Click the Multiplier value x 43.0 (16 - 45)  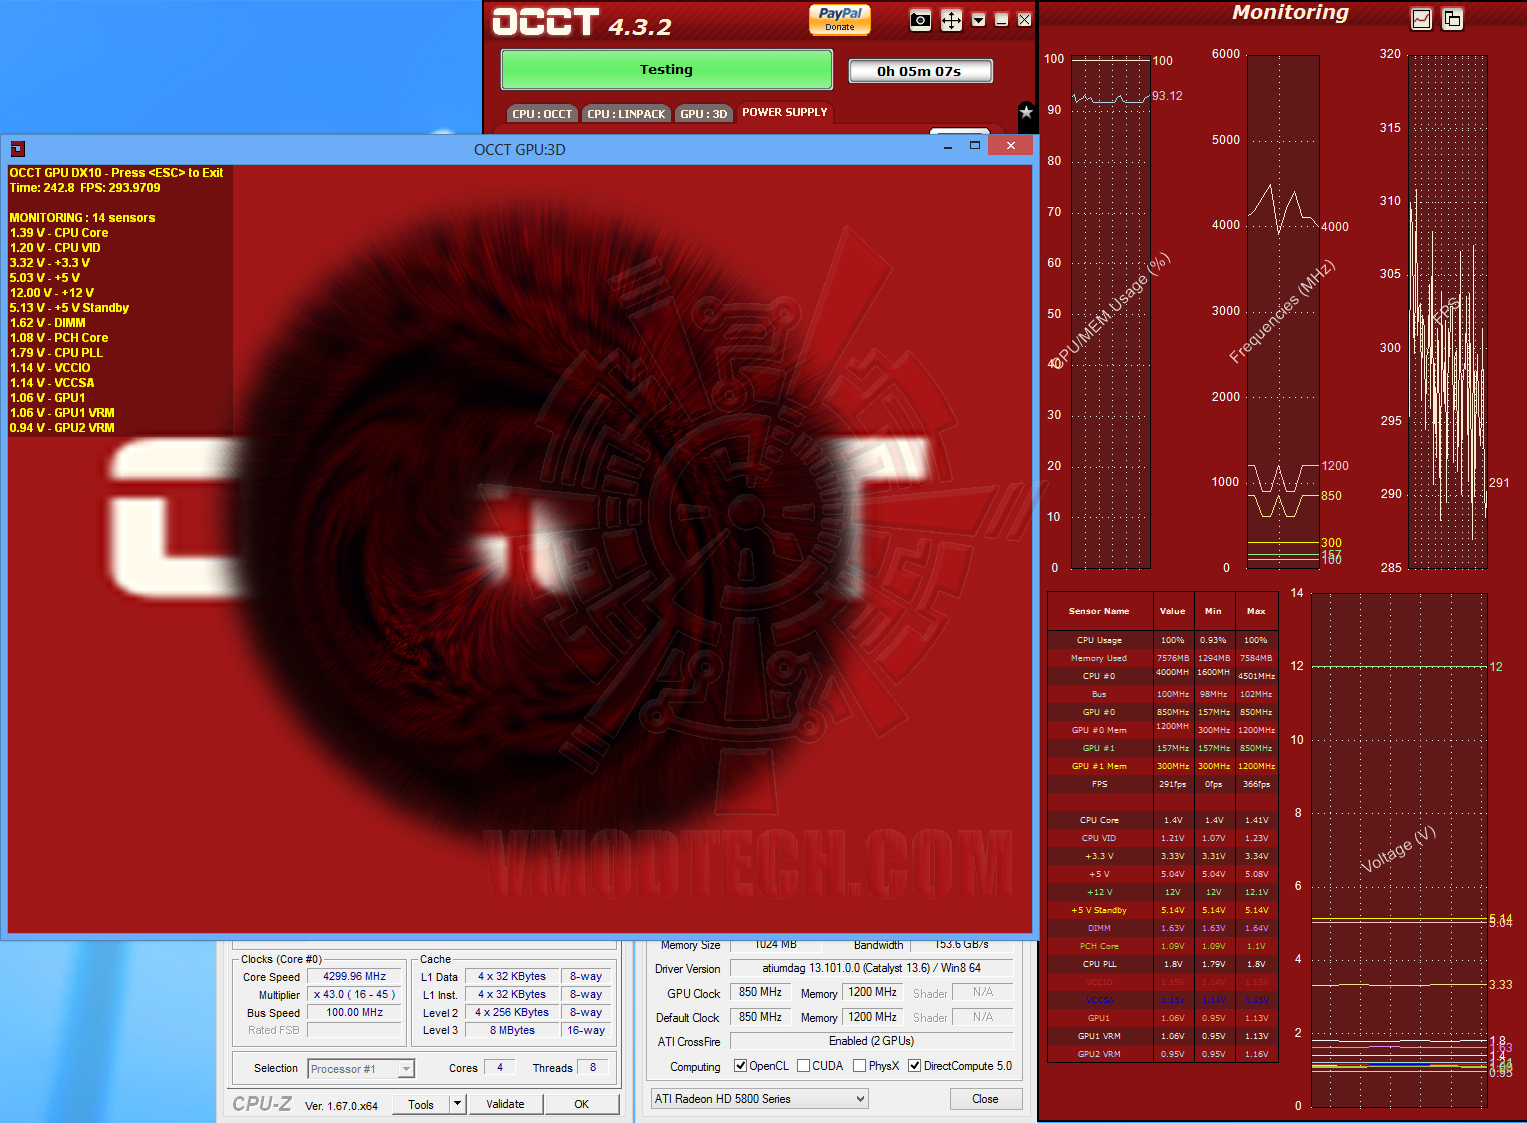click(354, 995)
